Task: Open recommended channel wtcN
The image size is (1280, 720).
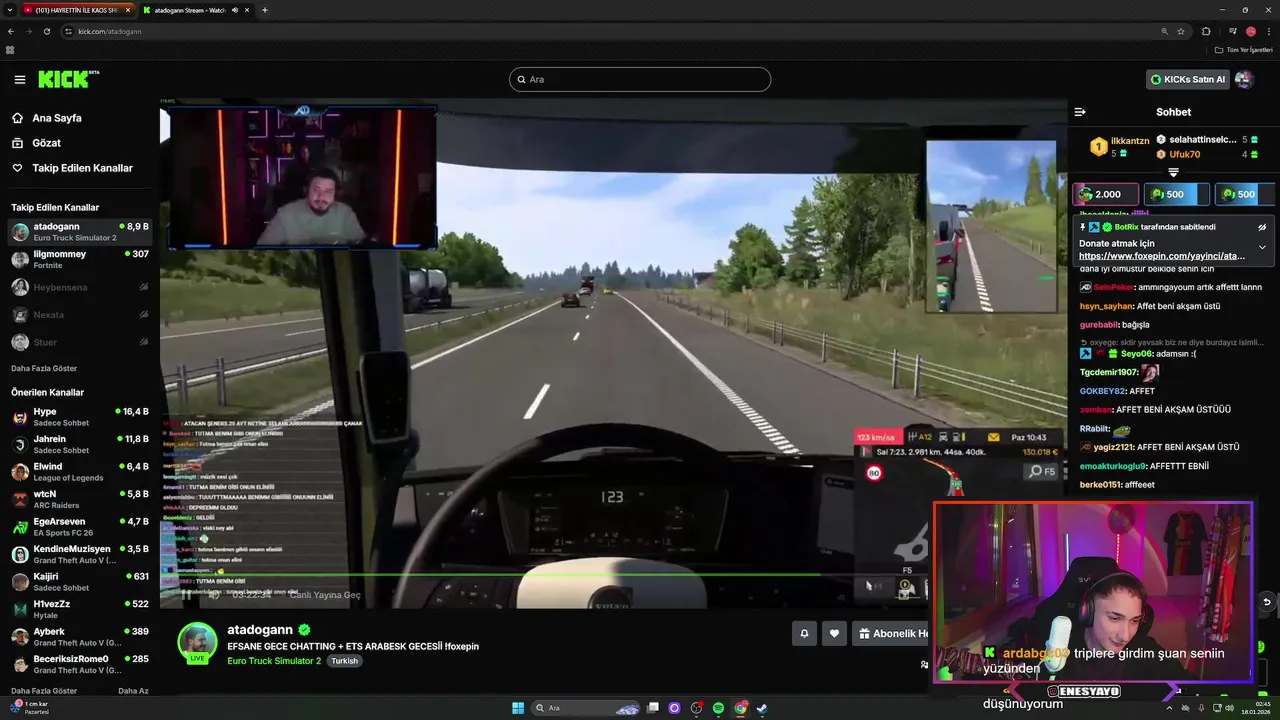Action: click(80, 499)
